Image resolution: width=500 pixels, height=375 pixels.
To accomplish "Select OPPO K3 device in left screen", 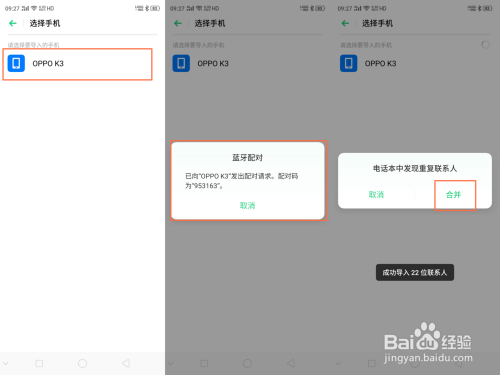I will tap(77, 64).
